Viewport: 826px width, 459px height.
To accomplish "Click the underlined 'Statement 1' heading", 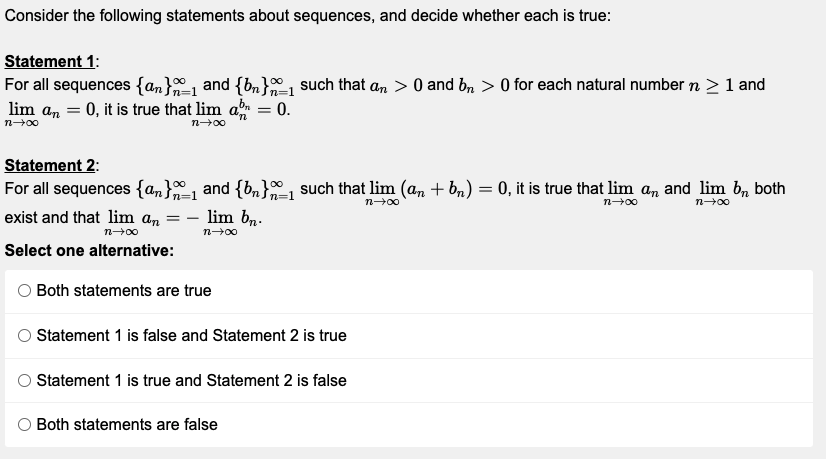I will click(x=50, y=62).
